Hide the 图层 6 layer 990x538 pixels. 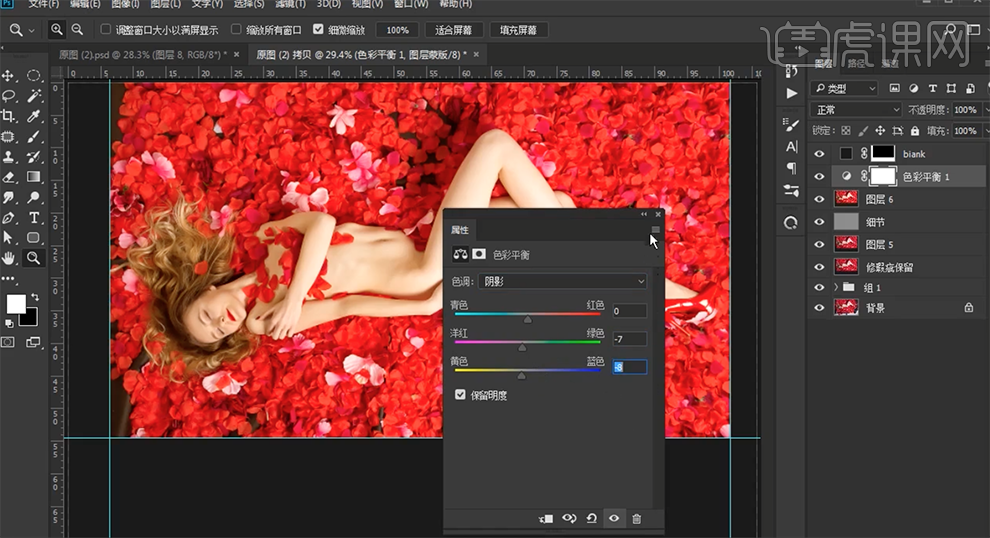point(820,200)
